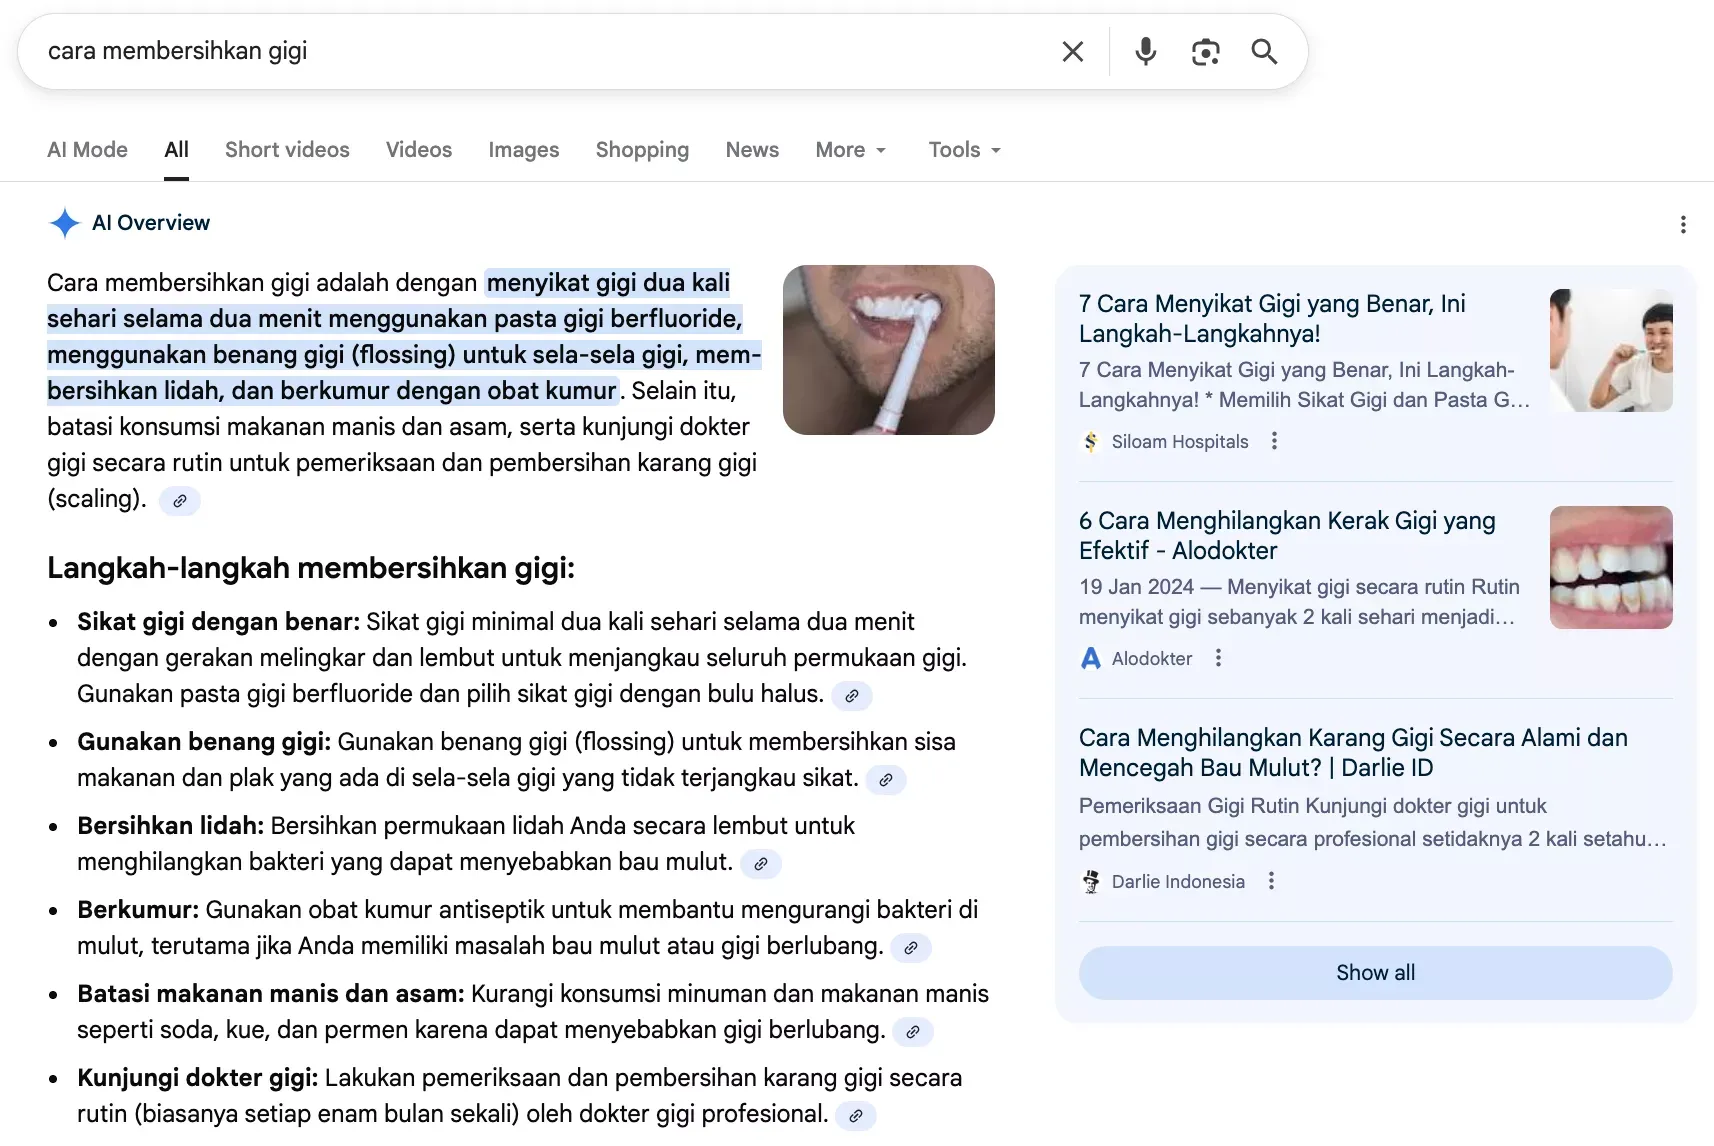Expand the Tools dropdown
The height and width of the screenshot is (1146, 1714).
point(965,150)
